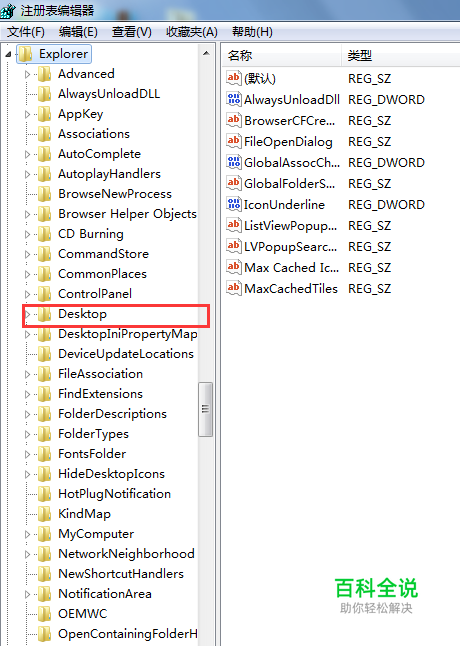
Task: Select the FileAssociation key
Action: point(100,374)
